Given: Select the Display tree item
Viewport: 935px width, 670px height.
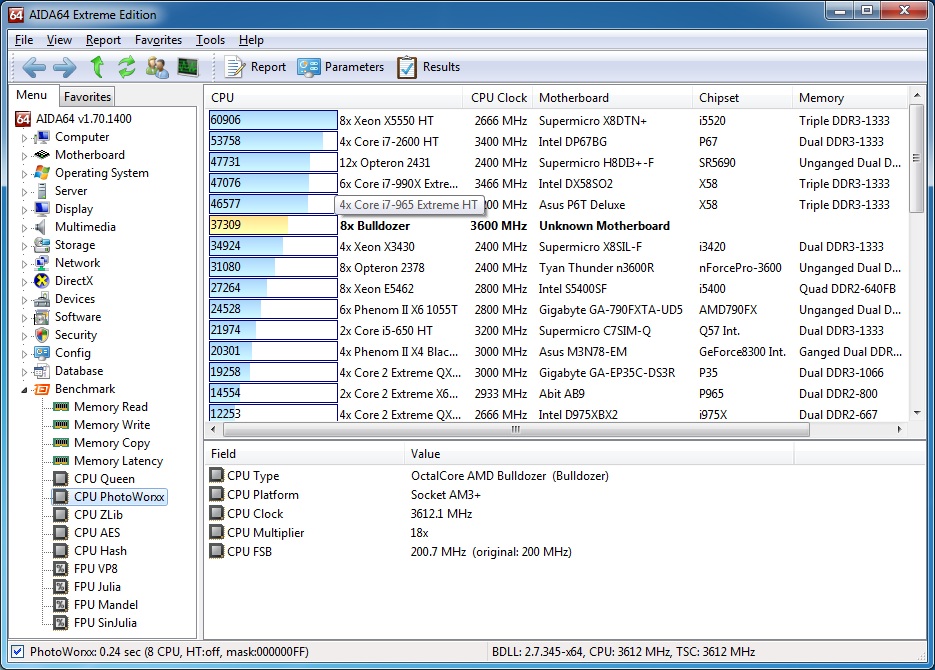Looking at the screenshot, I should click(74, 209).
